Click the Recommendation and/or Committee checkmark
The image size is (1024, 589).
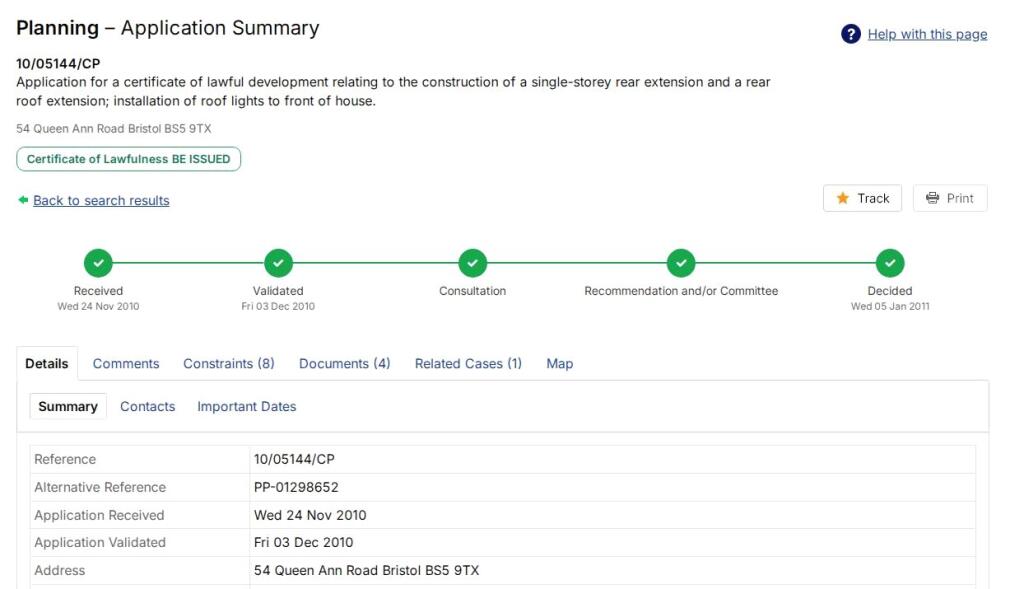click(681, 263)
